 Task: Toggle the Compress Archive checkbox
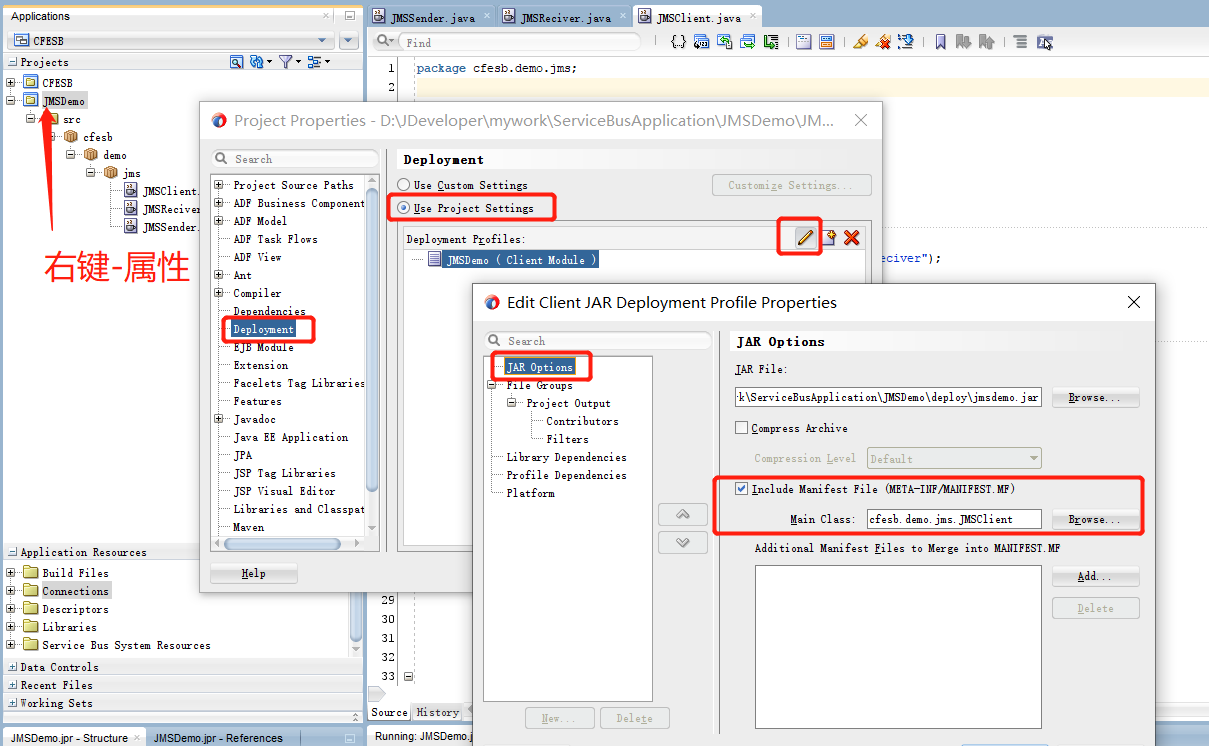coord(741,428)
